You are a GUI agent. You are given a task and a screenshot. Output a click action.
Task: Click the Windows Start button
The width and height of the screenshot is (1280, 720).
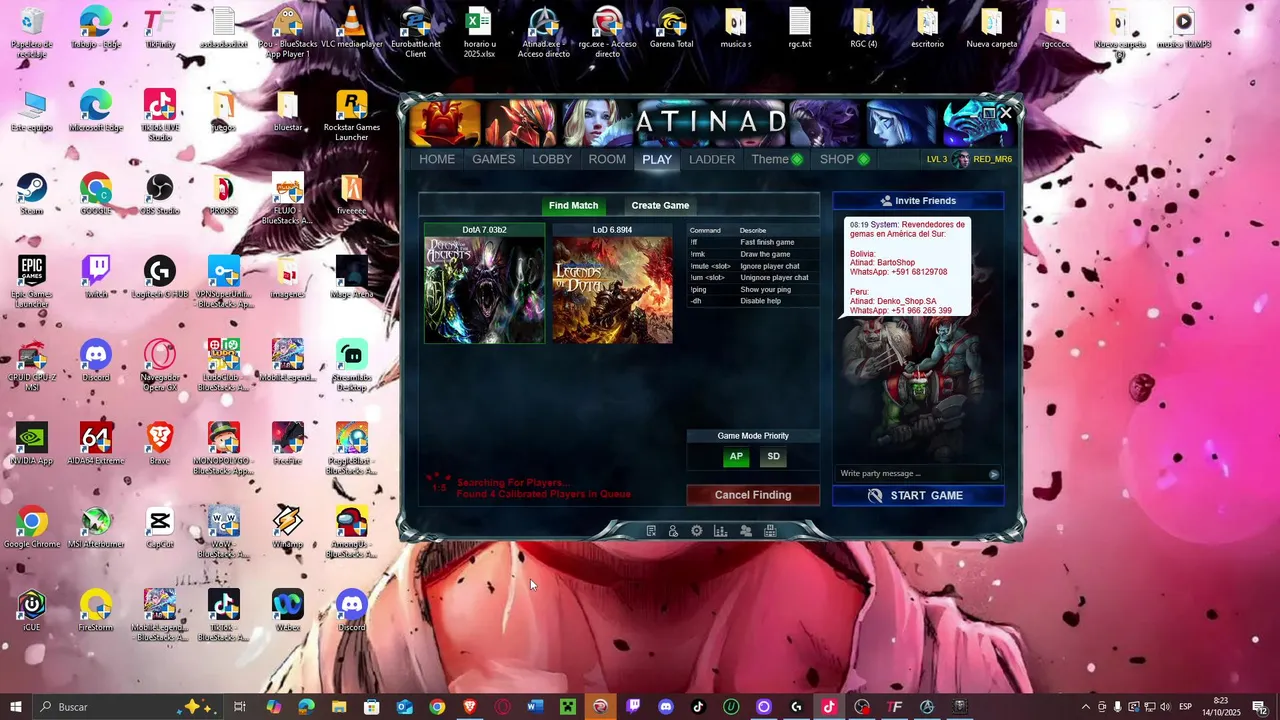point(15,707)
